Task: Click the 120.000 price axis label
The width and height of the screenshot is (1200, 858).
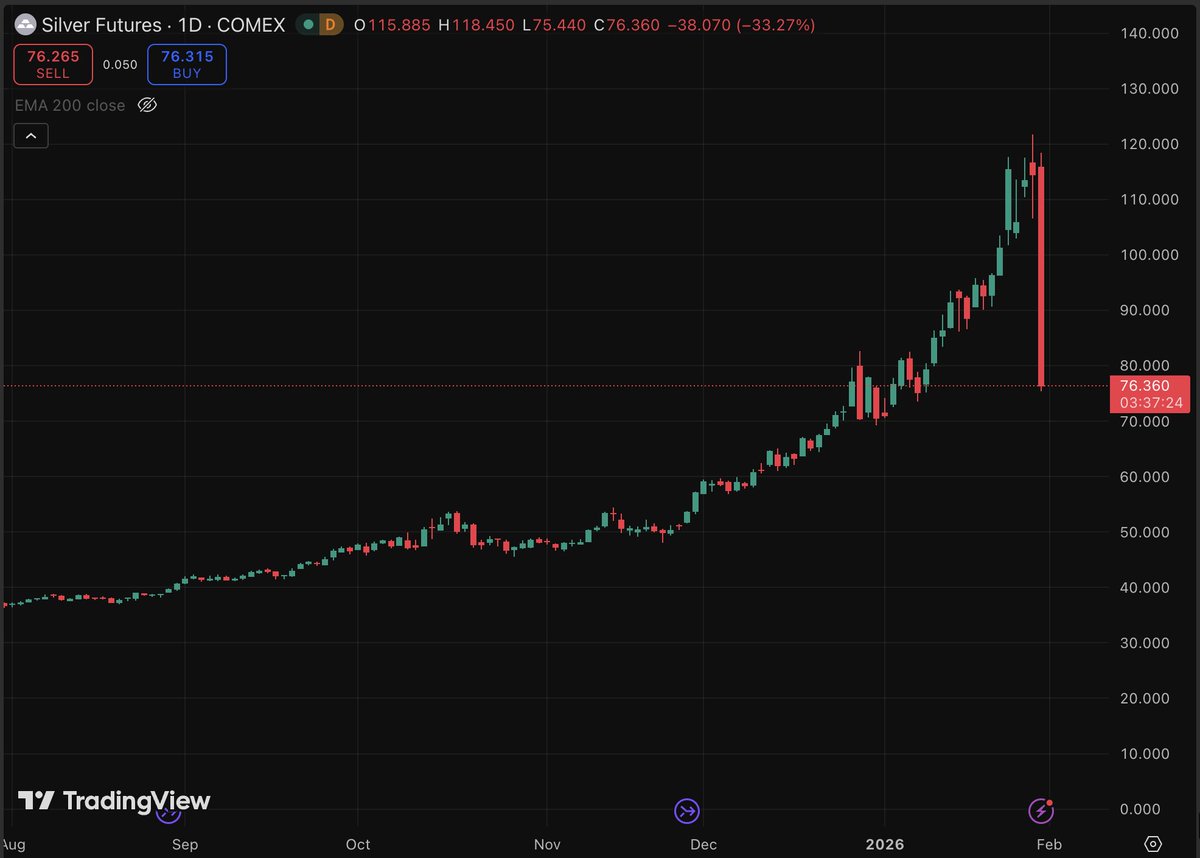Action: pos(1148,144)
